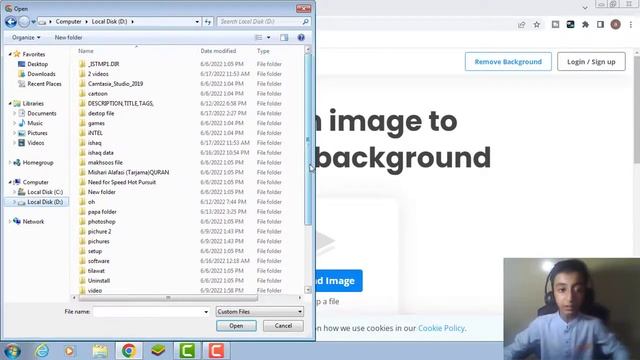Screen dimensions: 640x360
Task: Open the File name combo dropdown
Action: coord(206,312)
